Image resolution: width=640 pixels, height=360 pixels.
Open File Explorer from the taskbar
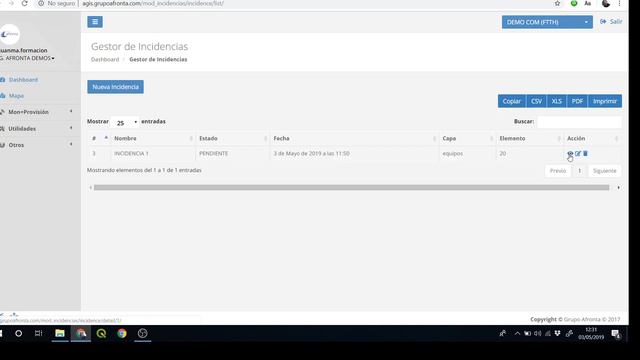coord(60,333)
